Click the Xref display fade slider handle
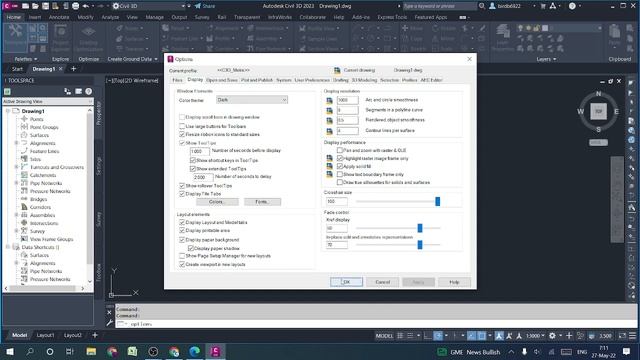This screenshot has height=360, width=640. 420,228
